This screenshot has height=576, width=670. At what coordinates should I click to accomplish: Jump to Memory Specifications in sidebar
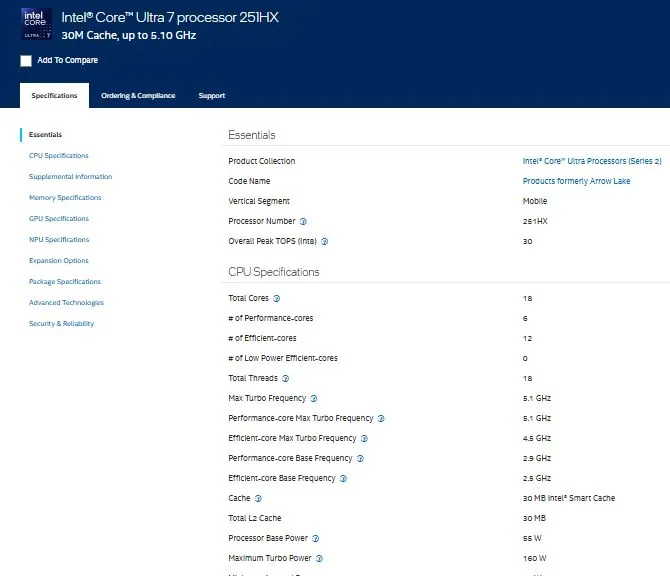coord(65,197)
